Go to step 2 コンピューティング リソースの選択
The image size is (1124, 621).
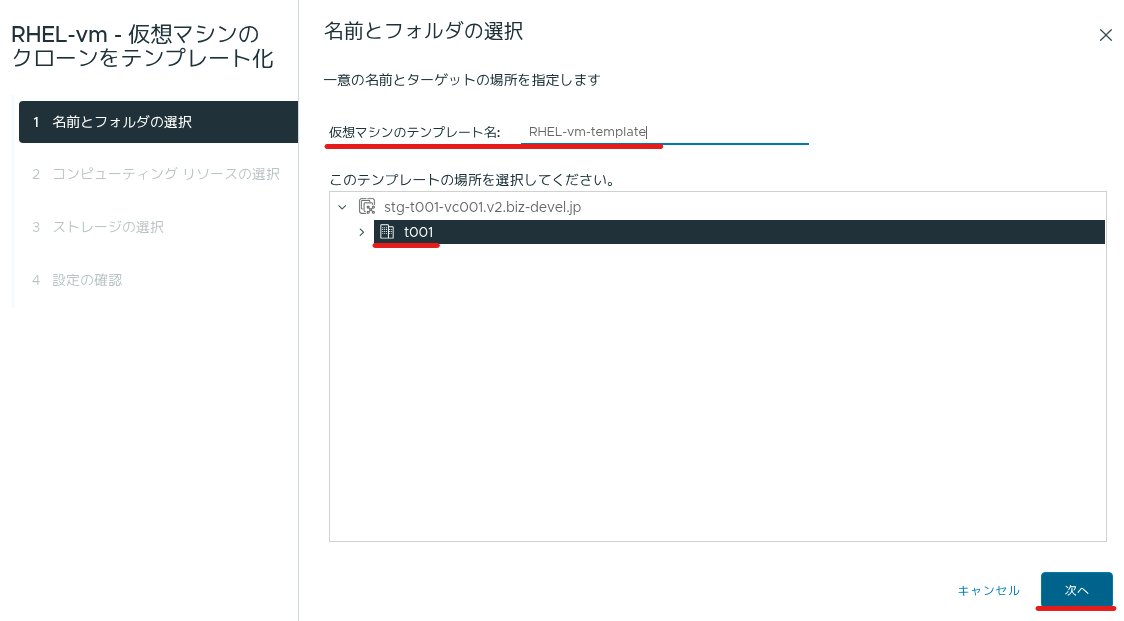(158, 174)
